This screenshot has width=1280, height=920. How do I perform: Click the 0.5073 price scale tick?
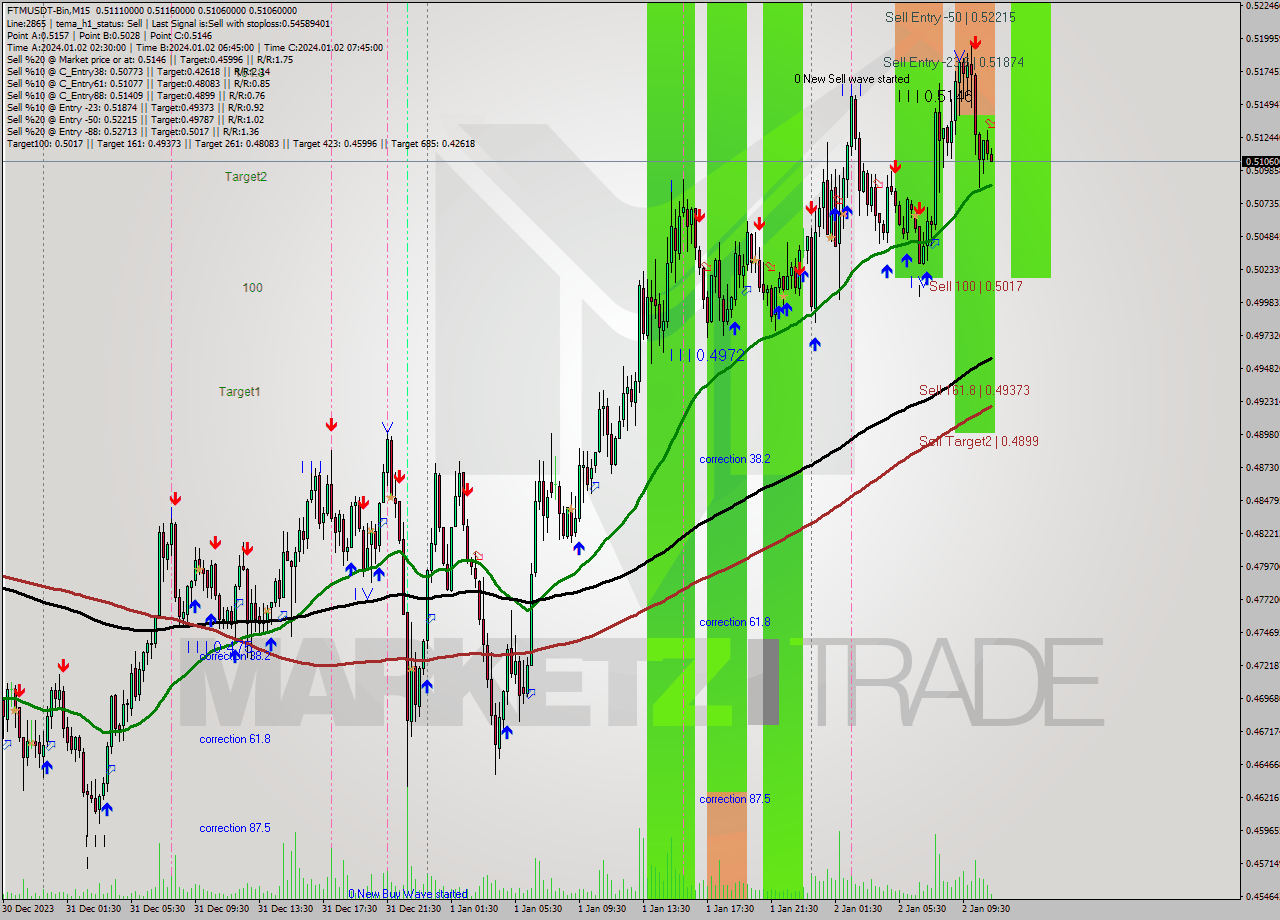click(x=1261, y=203)
